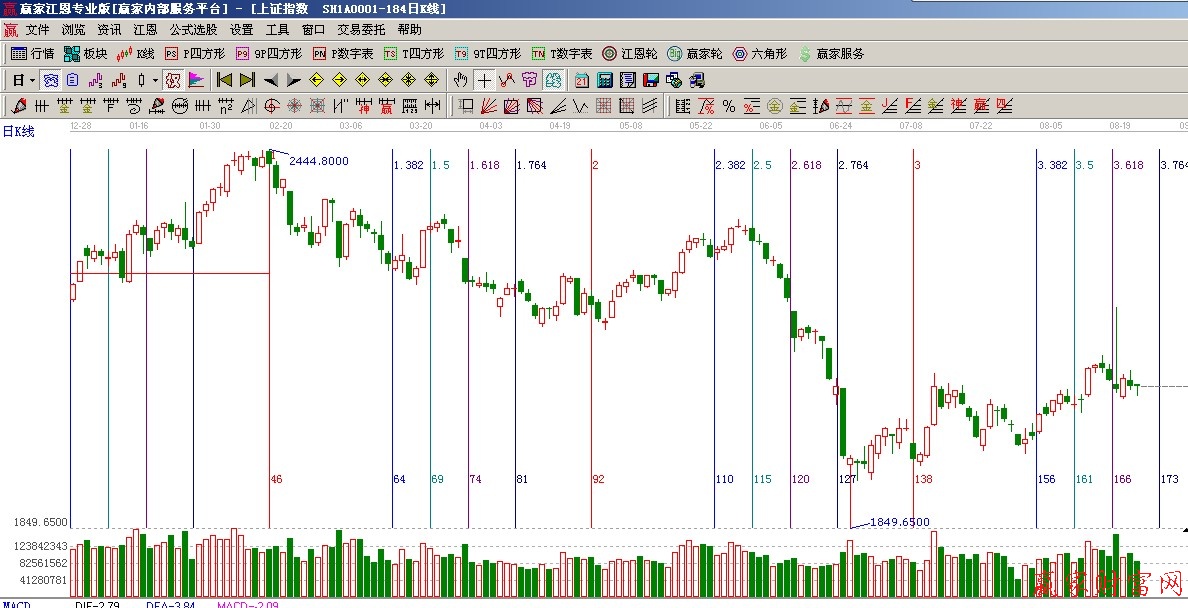
Task: Select the hand pan tool
Action: coord(461,80)
